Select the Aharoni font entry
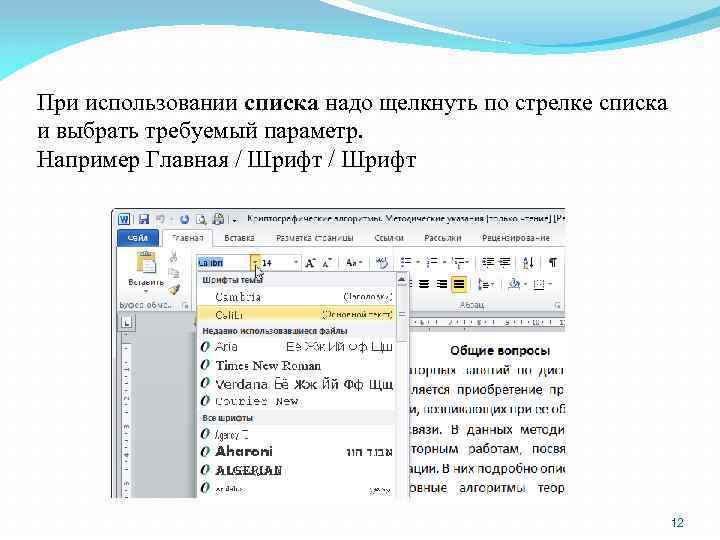 pos(296,452)
